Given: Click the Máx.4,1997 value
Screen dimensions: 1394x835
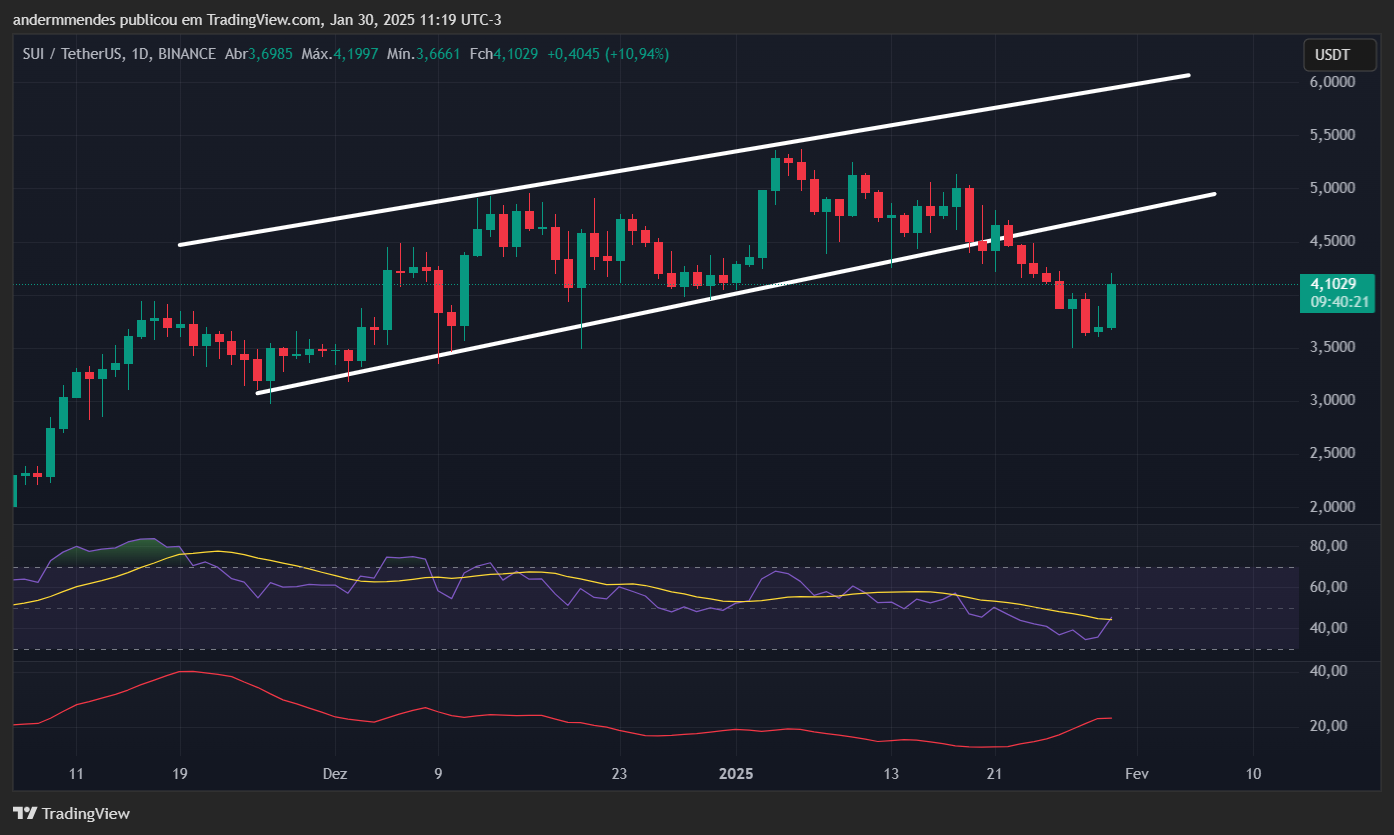Looking at the screenshot, I should (340, 53).
